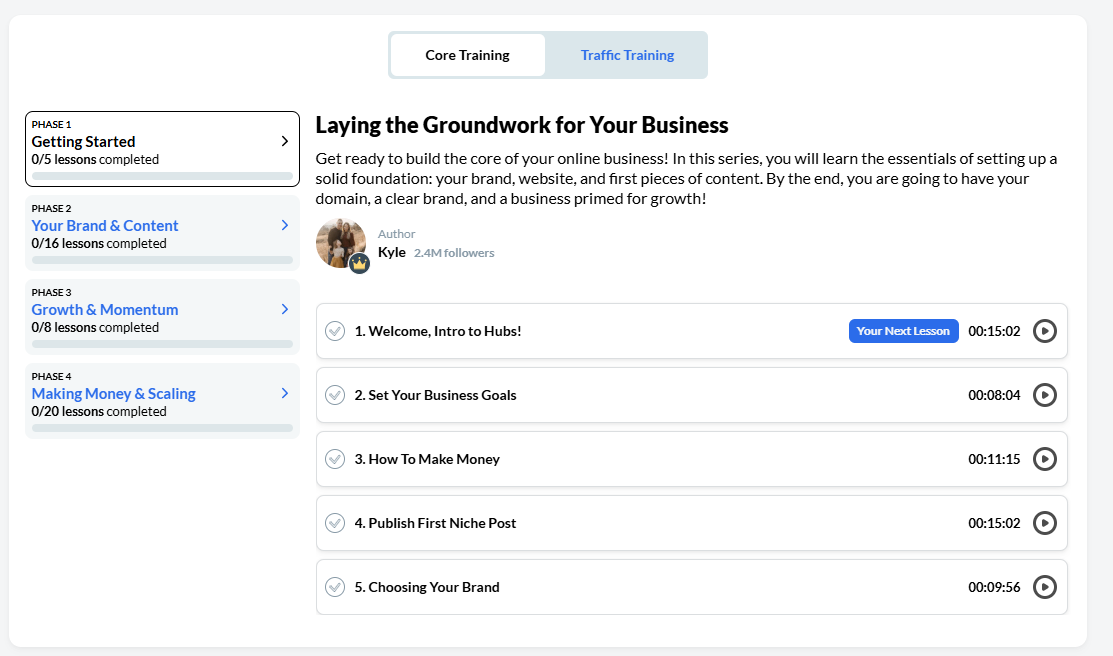Play the Welcome, Intro to Hubs lesson
The height and width of the screenshot is (656, 1113).
[1044, 331]
